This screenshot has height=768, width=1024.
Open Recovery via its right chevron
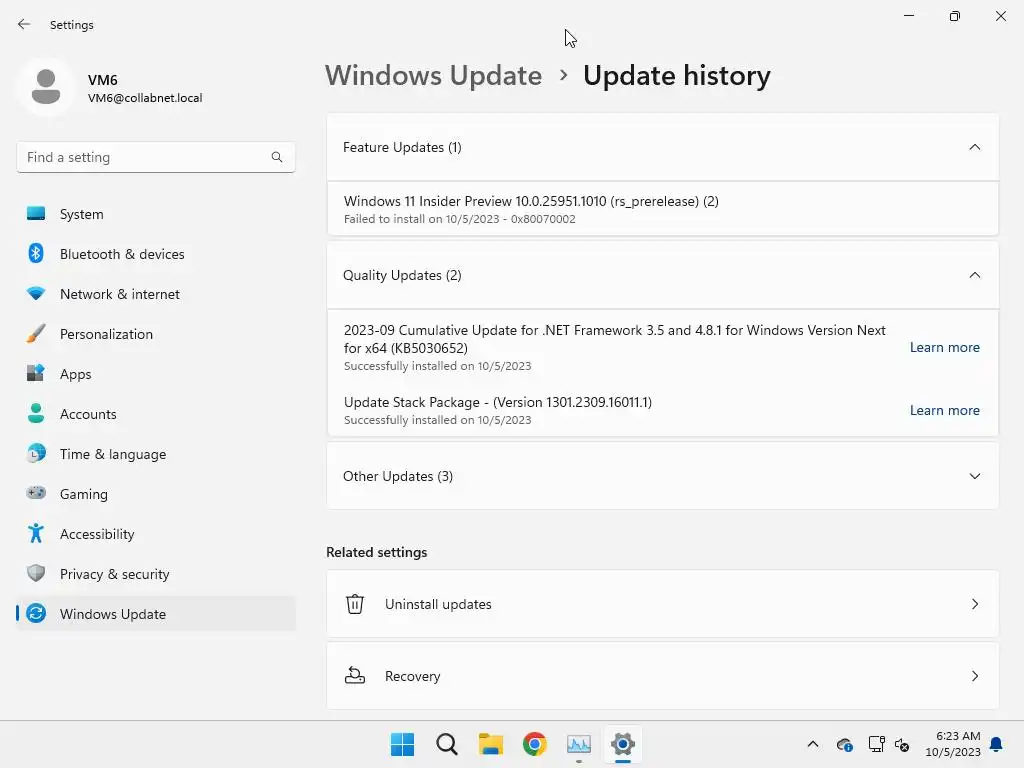[974, 676]
